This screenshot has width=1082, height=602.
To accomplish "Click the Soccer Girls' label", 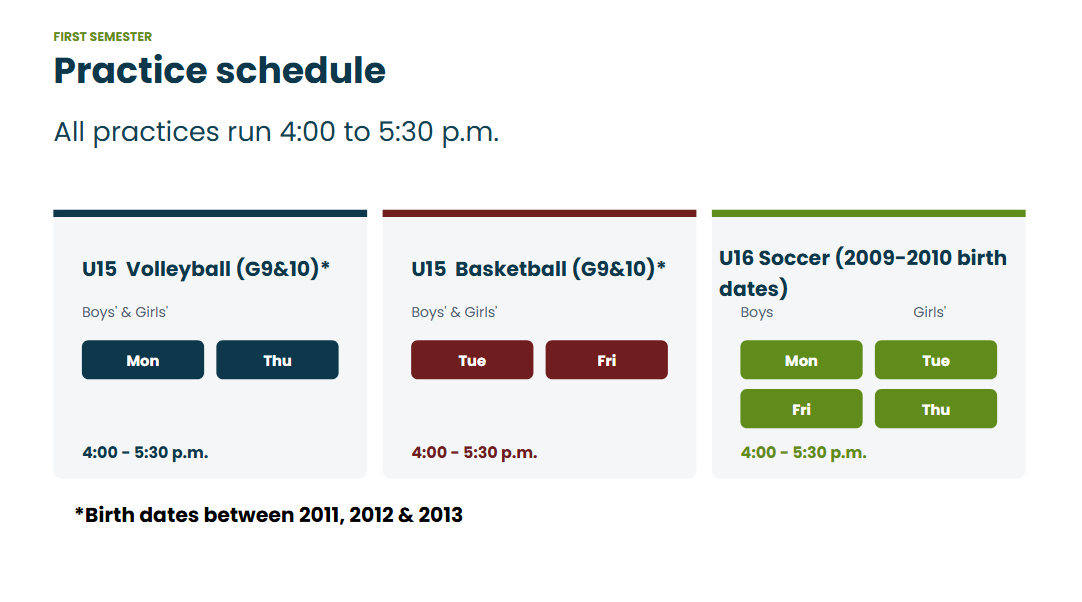I will (x=929, y=312).
